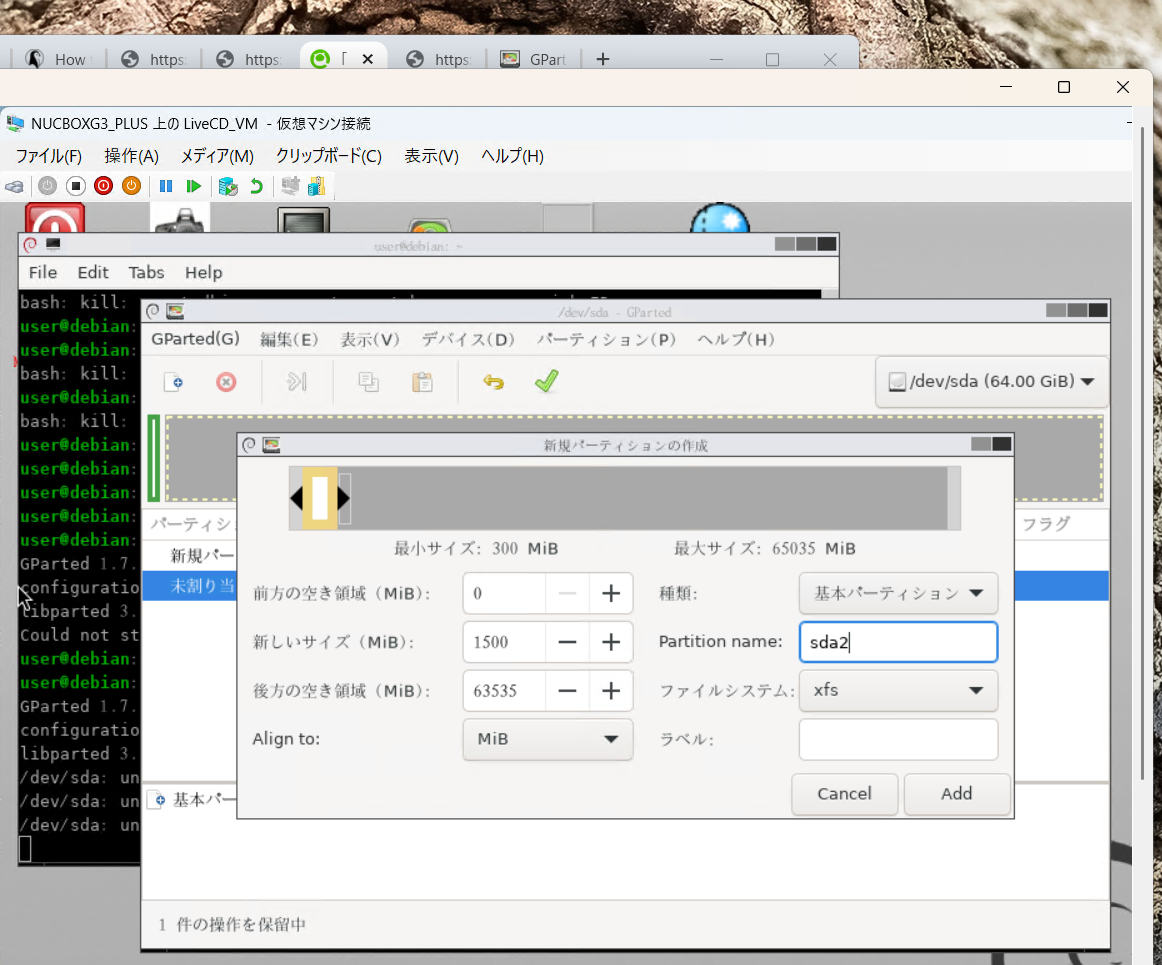This screenshot has height=965, width=1162.
Task: Click the Add button in dialog
Action: tap(957, 794)
